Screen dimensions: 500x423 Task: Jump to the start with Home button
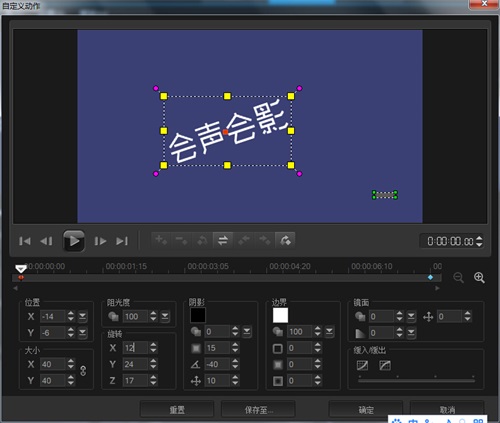click(25, 241)
